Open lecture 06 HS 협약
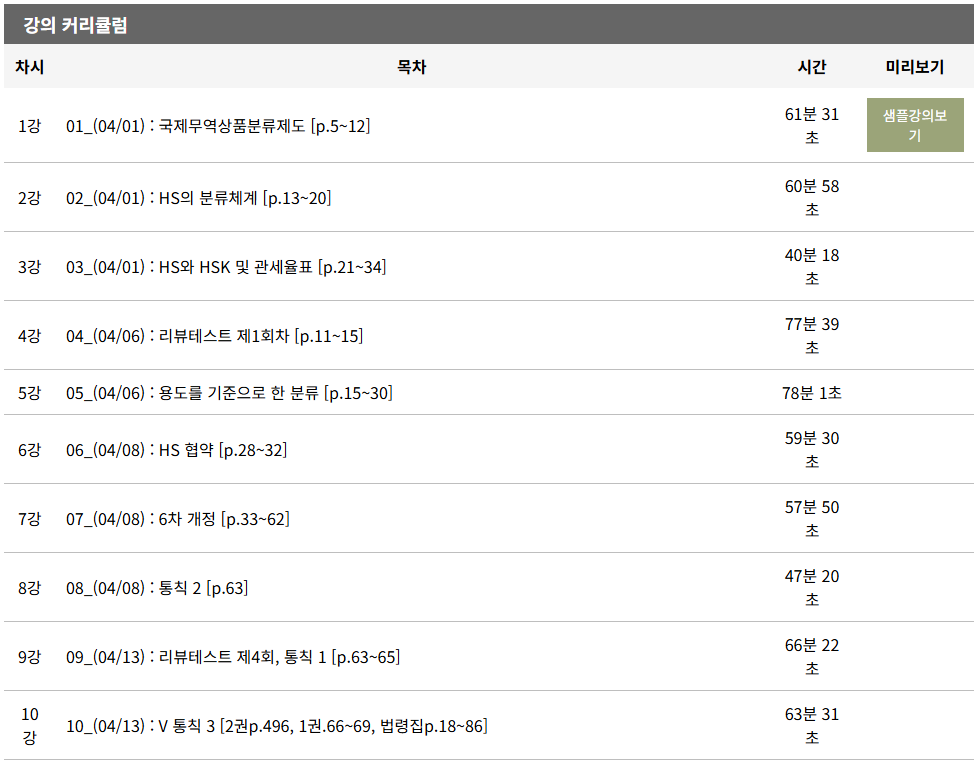The width and height of the screenshot is (978, 762). 176,450
